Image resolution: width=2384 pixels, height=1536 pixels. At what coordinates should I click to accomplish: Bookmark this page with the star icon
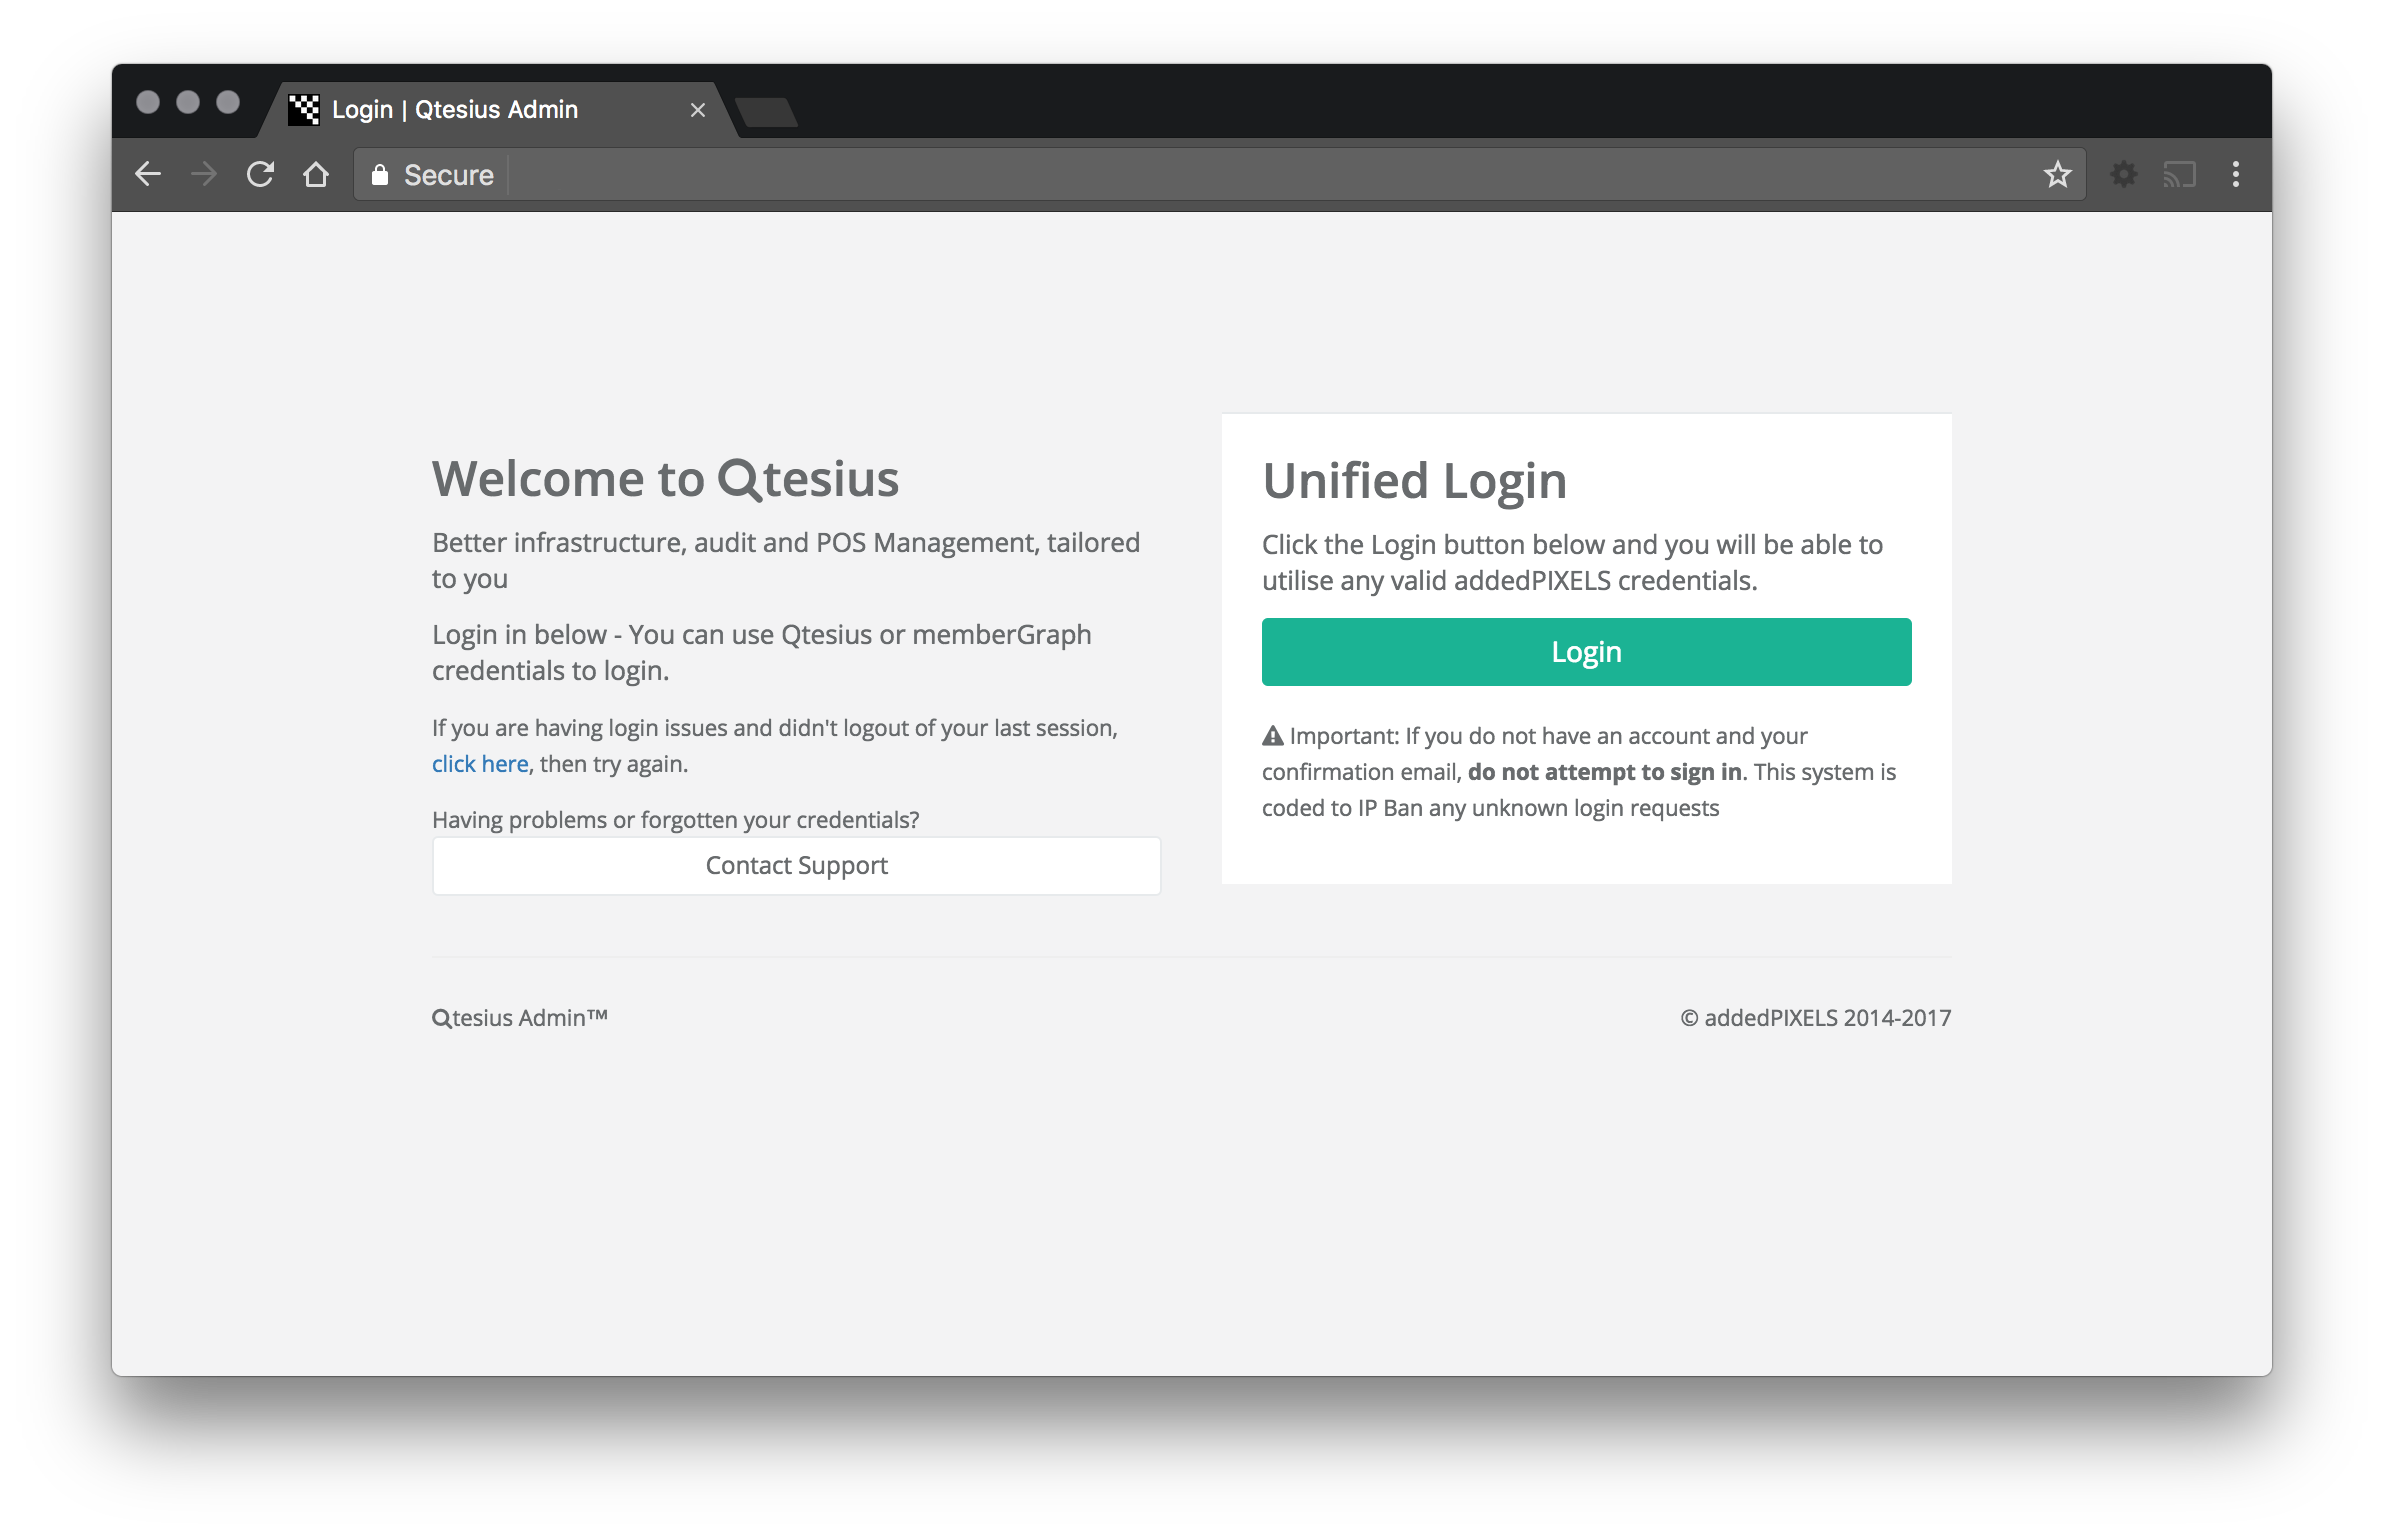(2057, 175)
